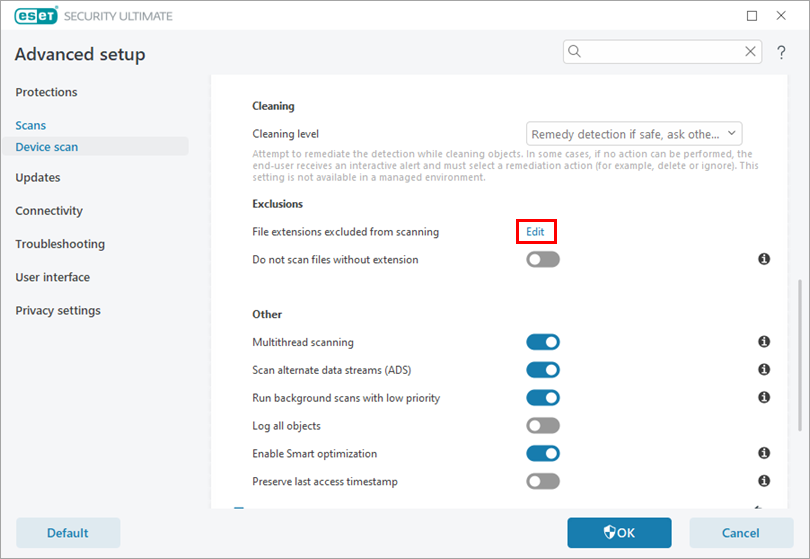Click the help question mark icon
Screen dimensions: 810x559
pyautogui.click(x=782, y=52)
